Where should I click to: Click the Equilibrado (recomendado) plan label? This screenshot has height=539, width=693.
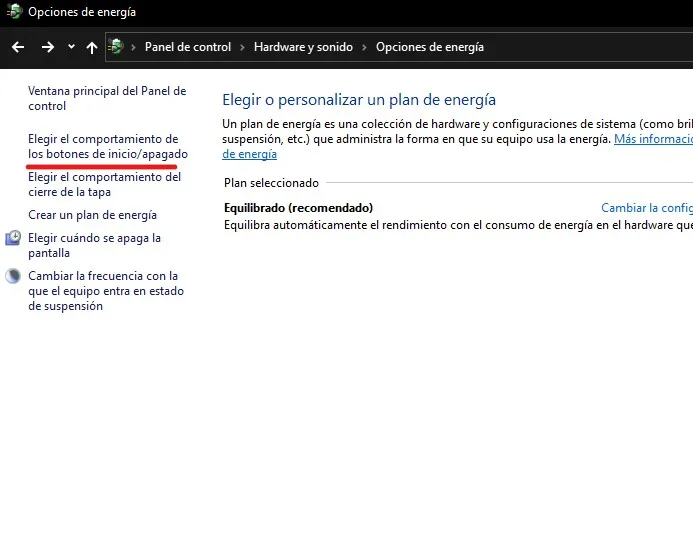click(298, 208)
